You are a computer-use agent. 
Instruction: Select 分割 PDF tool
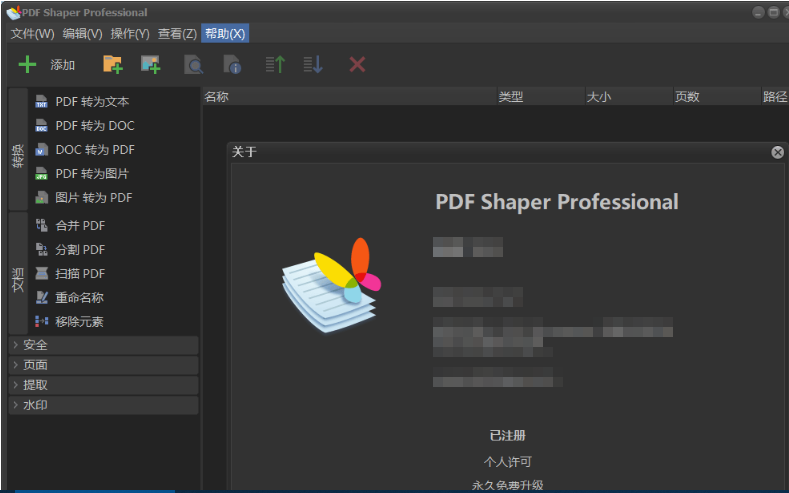[80, 250]
